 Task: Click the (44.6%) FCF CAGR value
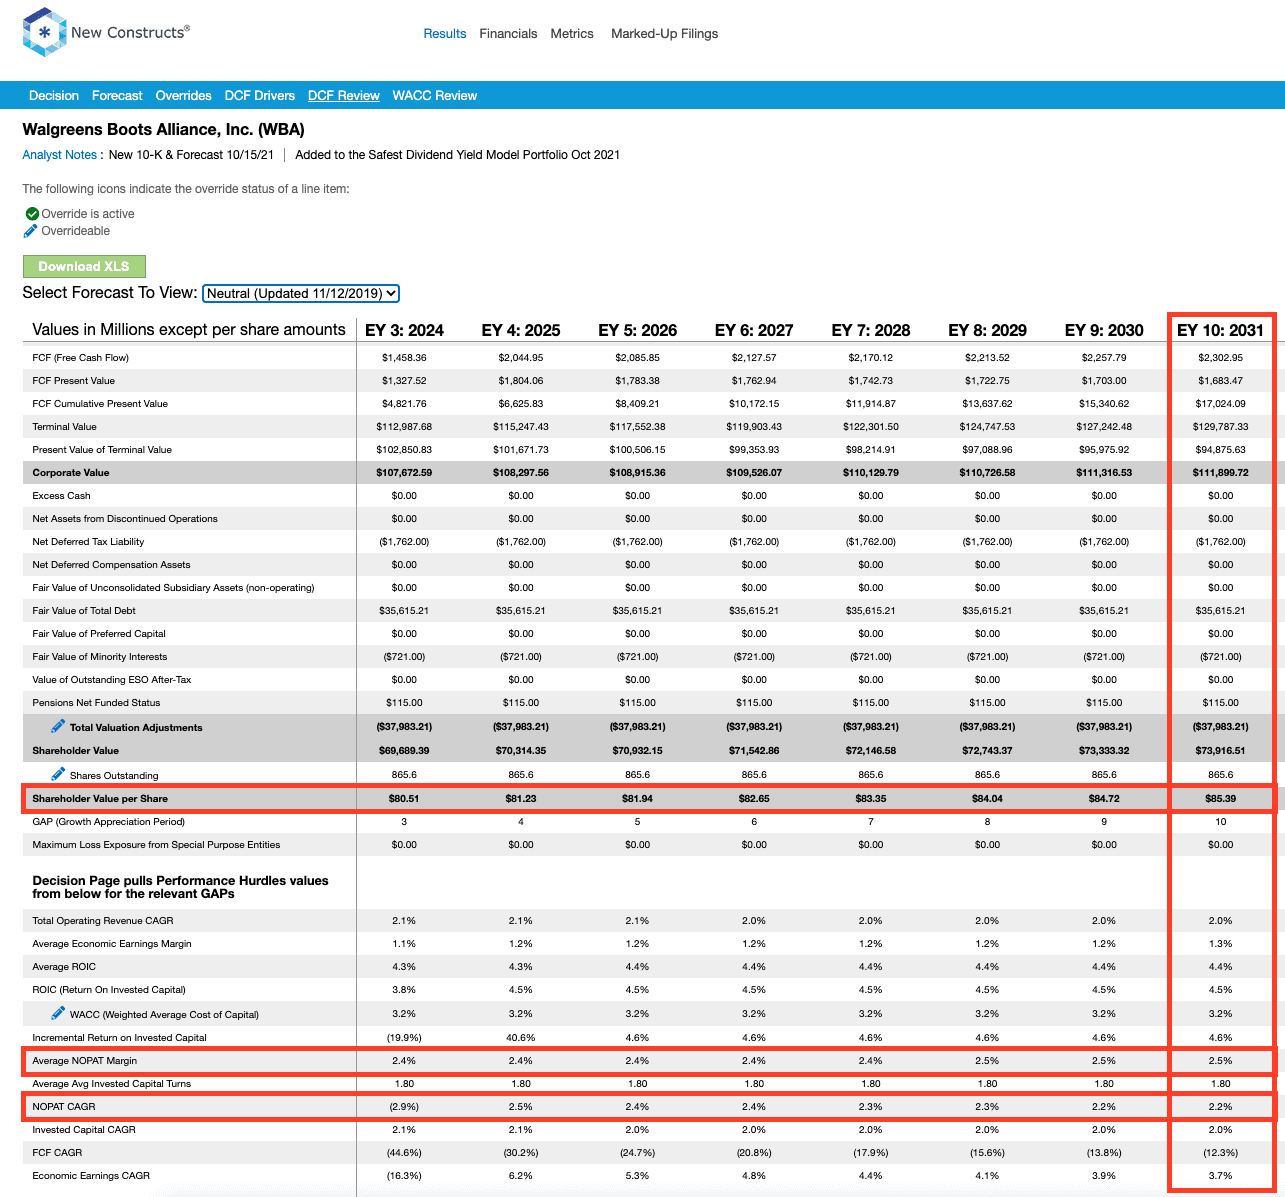pos(404,1153)
